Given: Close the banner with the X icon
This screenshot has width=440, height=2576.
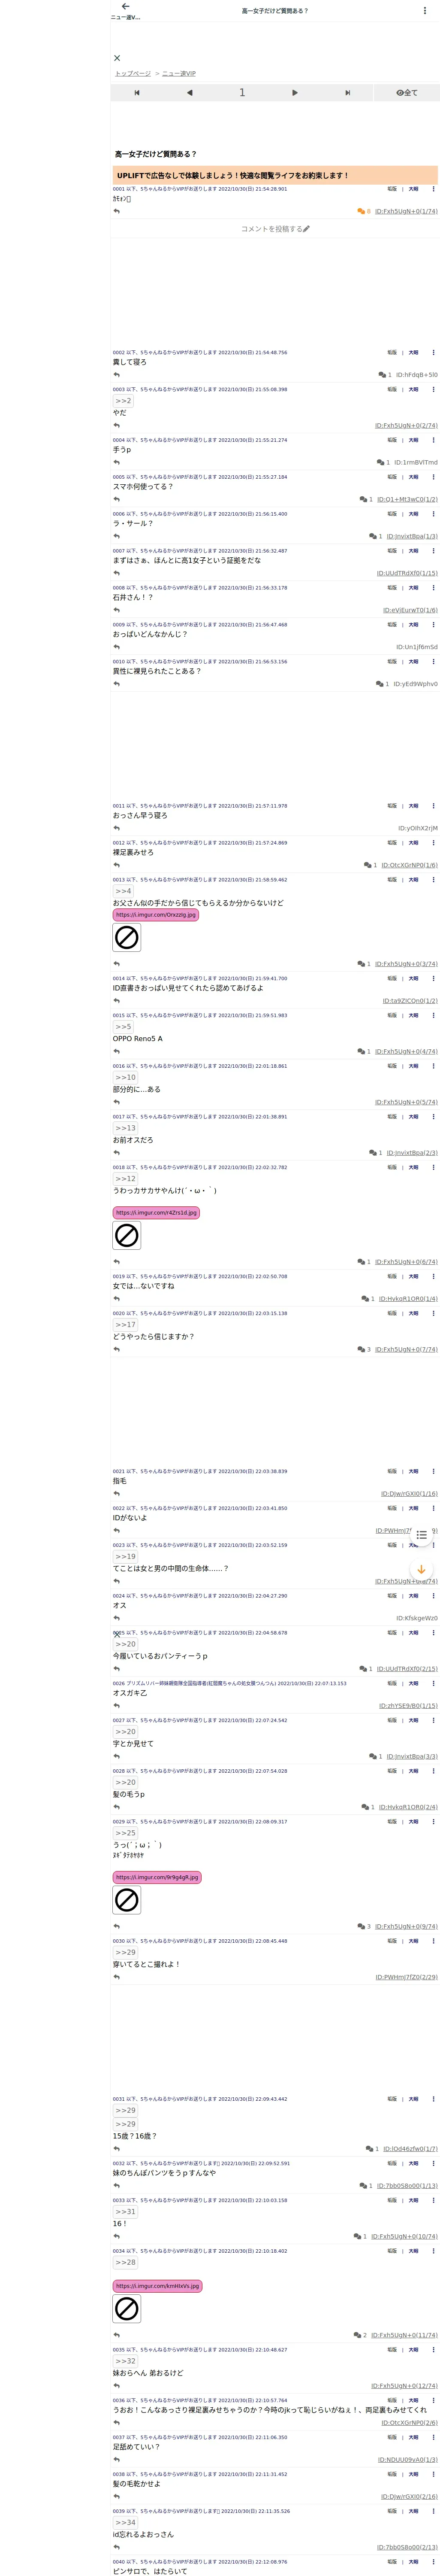Looking at the screenshot, I should point(117,58).
